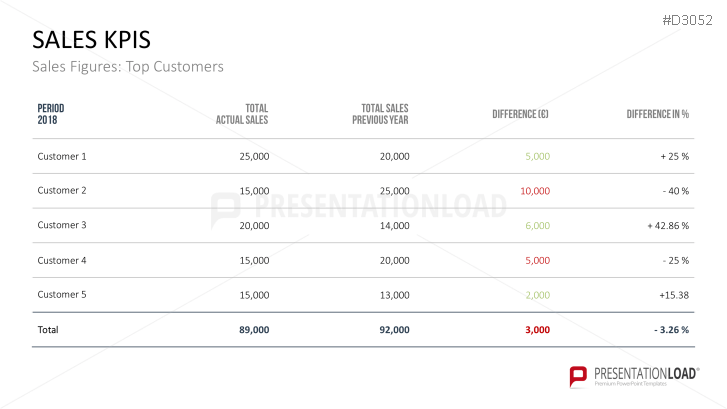Viewport: 727px width, 409px height.
Task: Click the Difference (€) column header
Action: [x=520, y=114]
